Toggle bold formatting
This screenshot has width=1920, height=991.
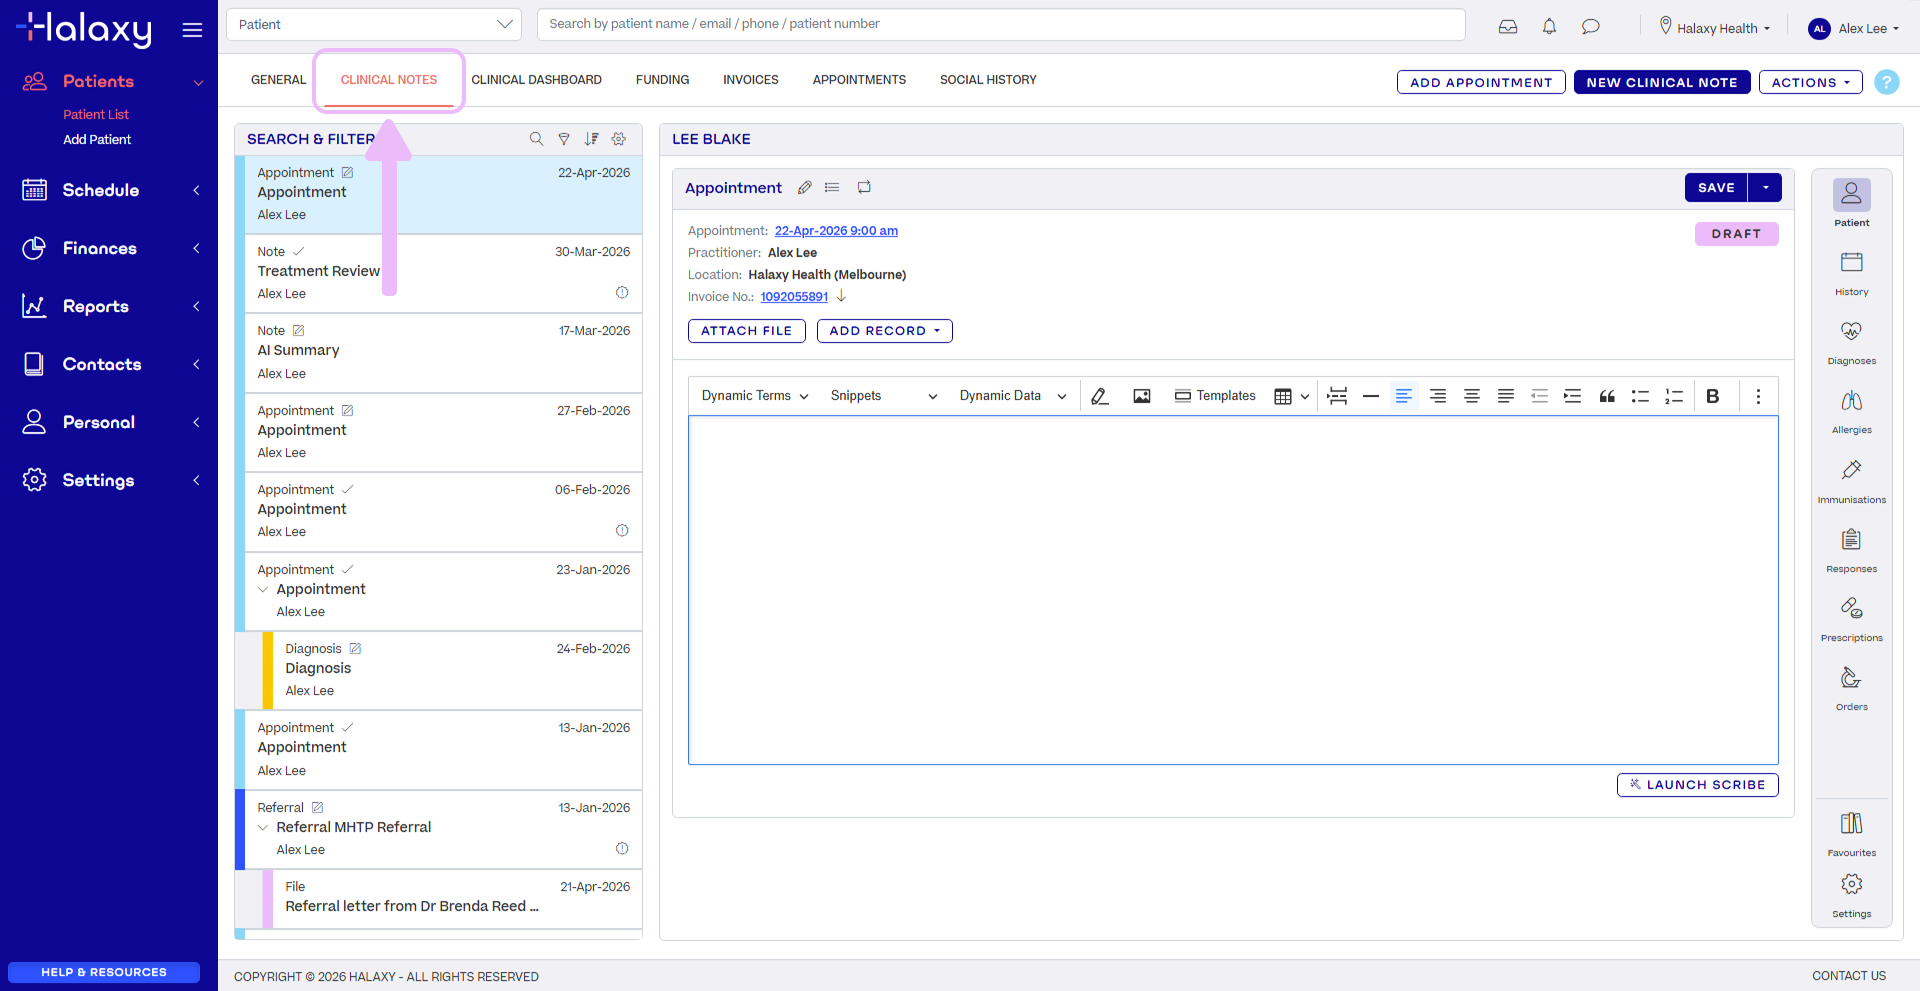[x=1713, y=396]
